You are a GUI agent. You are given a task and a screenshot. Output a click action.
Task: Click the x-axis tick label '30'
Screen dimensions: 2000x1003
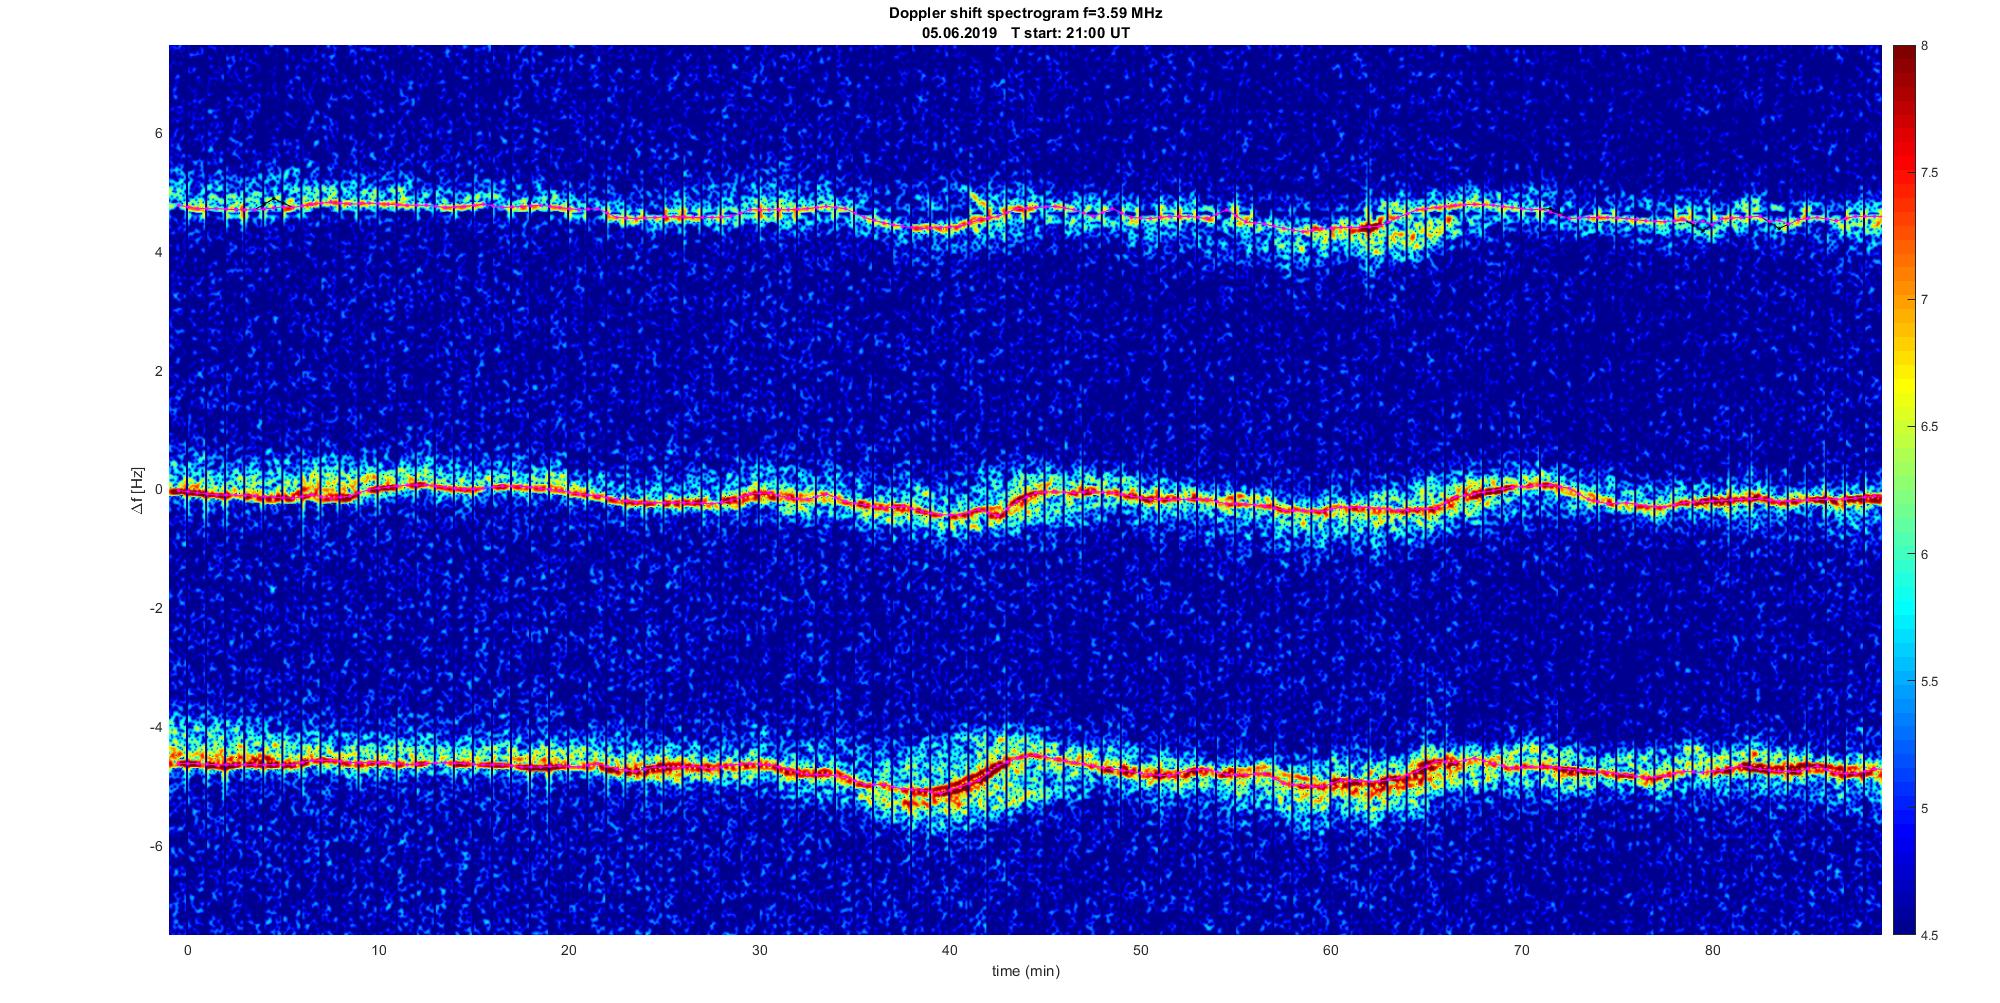click(759, 950)
